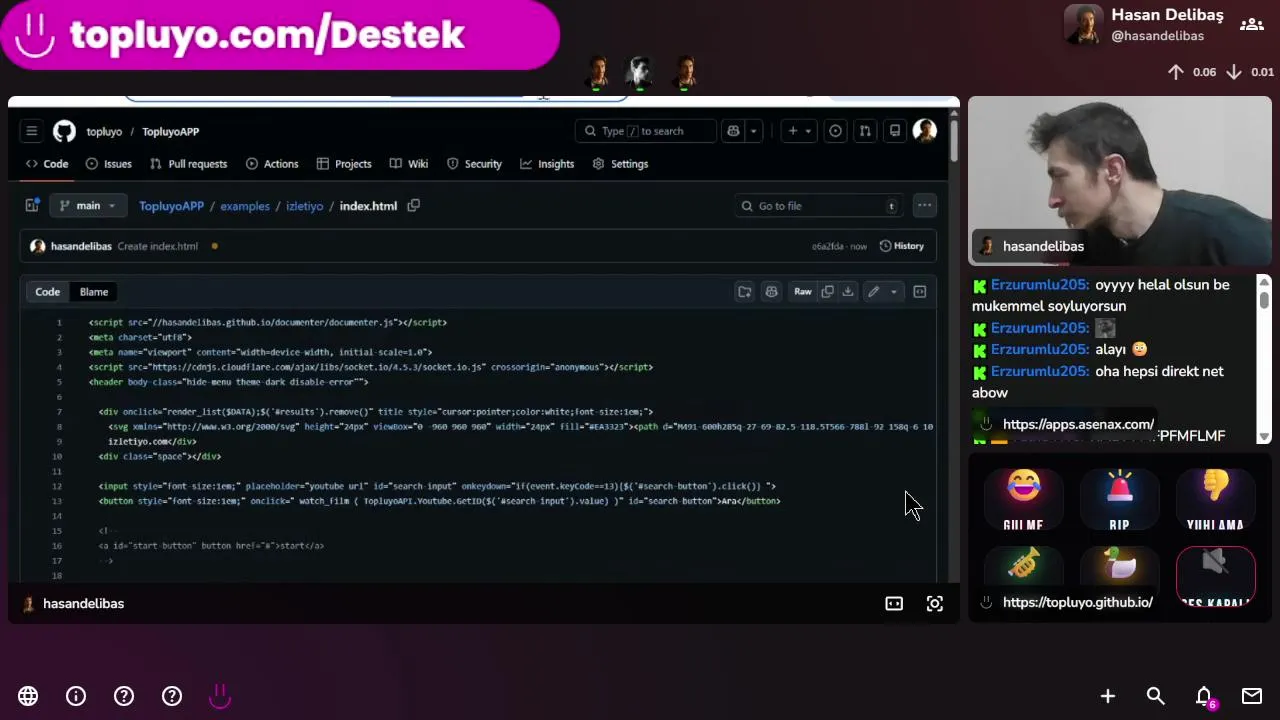Toggle the SES KAPALI mute sound button
1280x720 pixels.
[1215, 577]
